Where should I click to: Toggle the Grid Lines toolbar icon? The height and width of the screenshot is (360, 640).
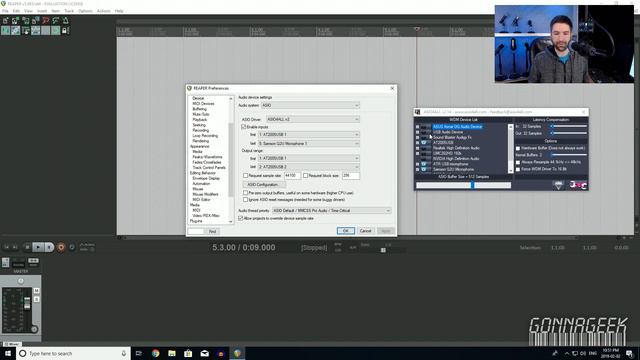(46, 31)
